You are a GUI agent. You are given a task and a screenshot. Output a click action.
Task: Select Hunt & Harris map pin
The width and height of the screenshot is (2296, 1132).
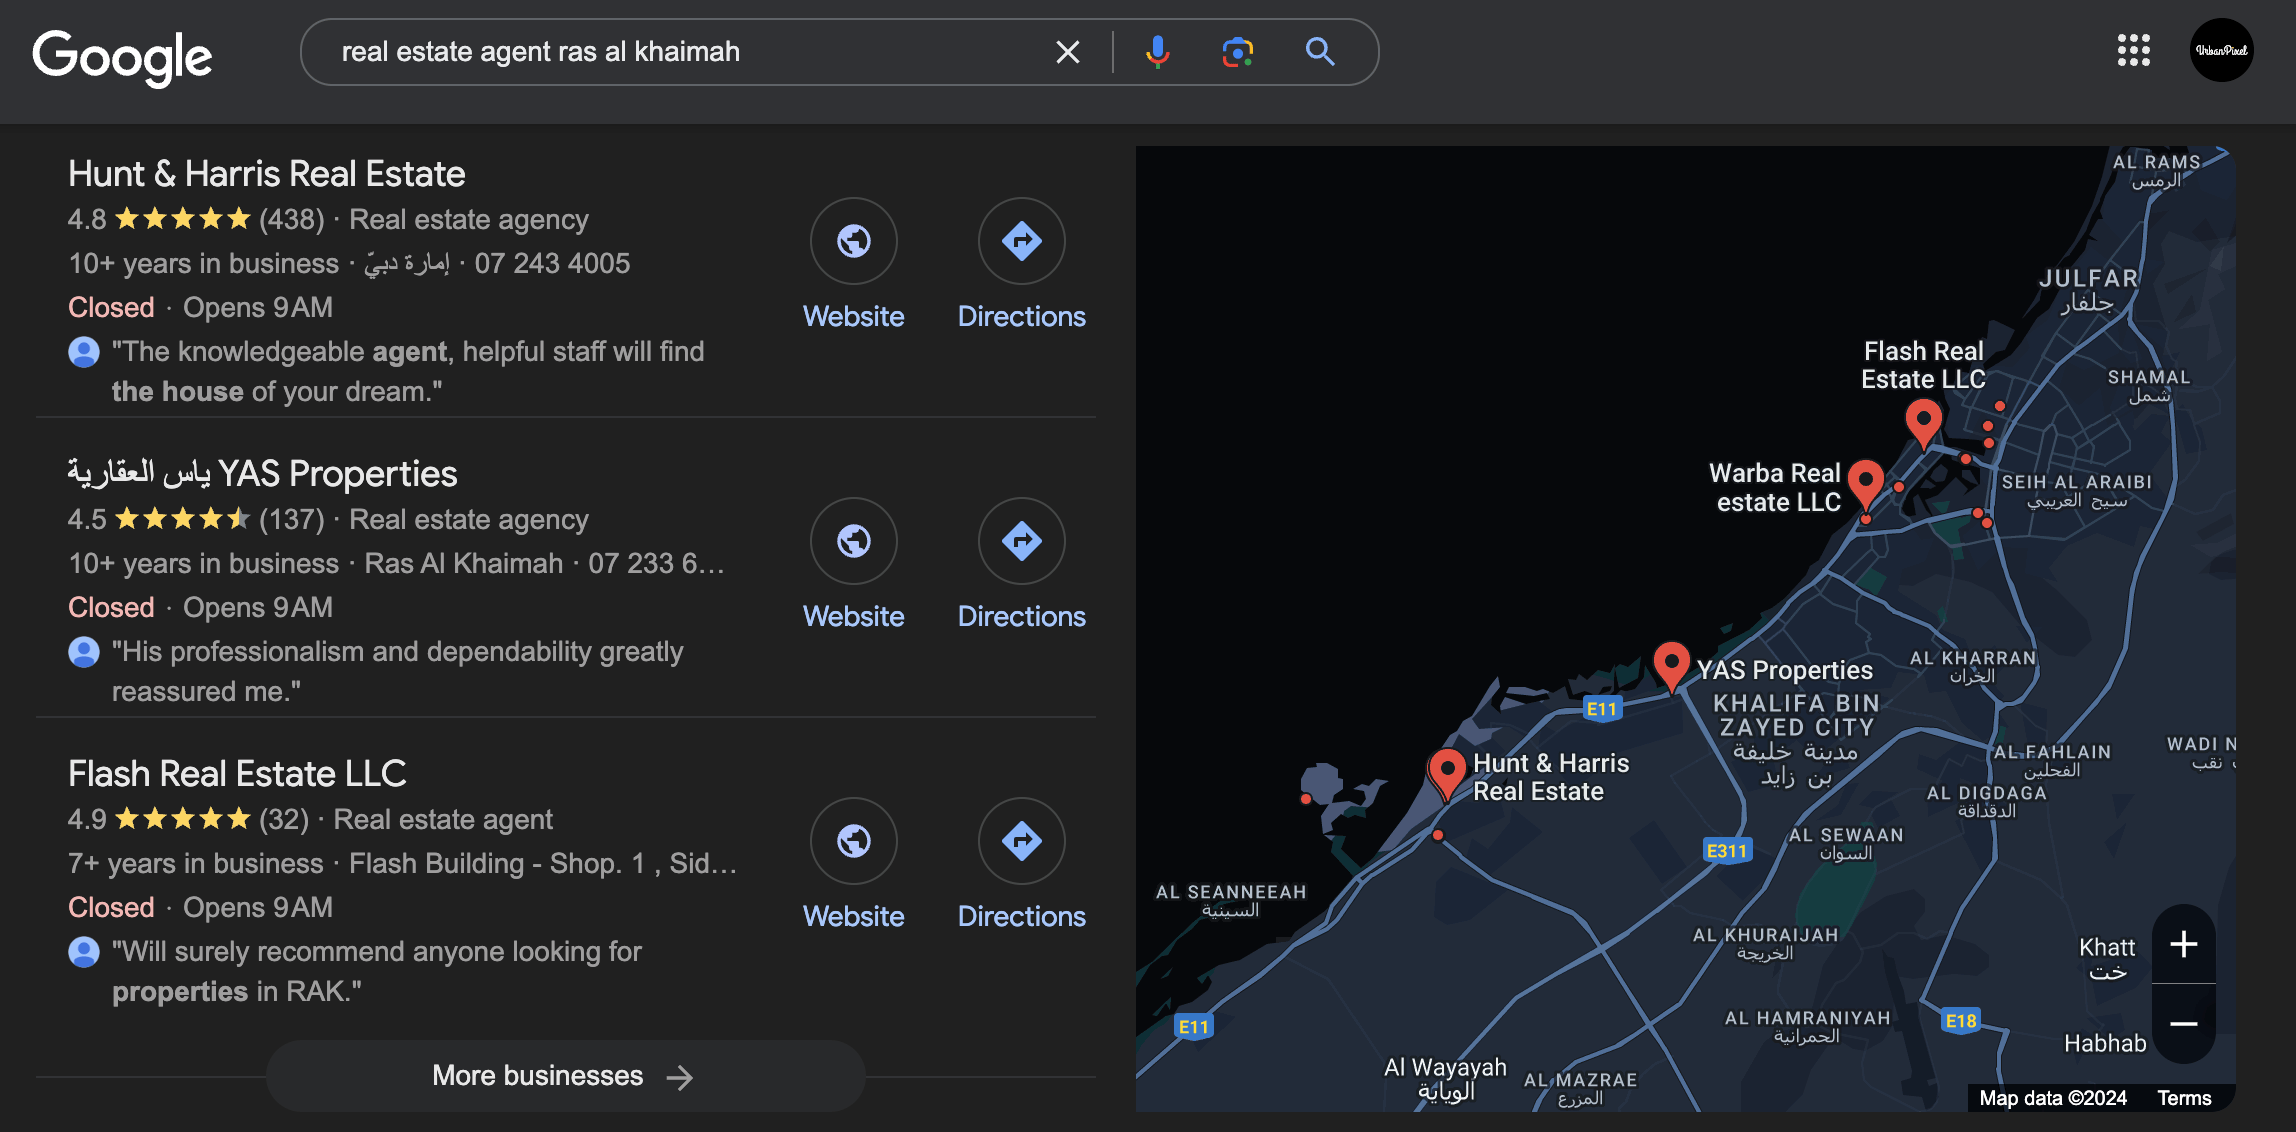(x=1447, y=774)
